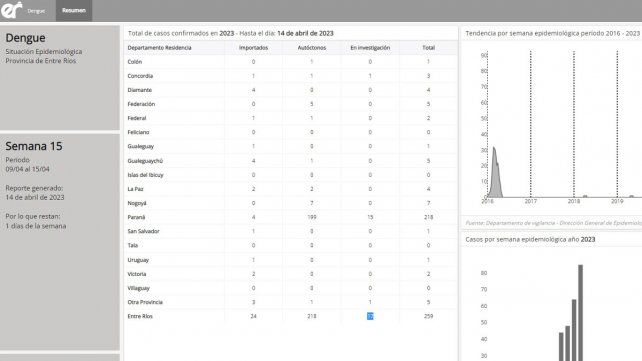
Task: Select the Paraná row name
Action: pyautogui.click(x=136, y=217)
